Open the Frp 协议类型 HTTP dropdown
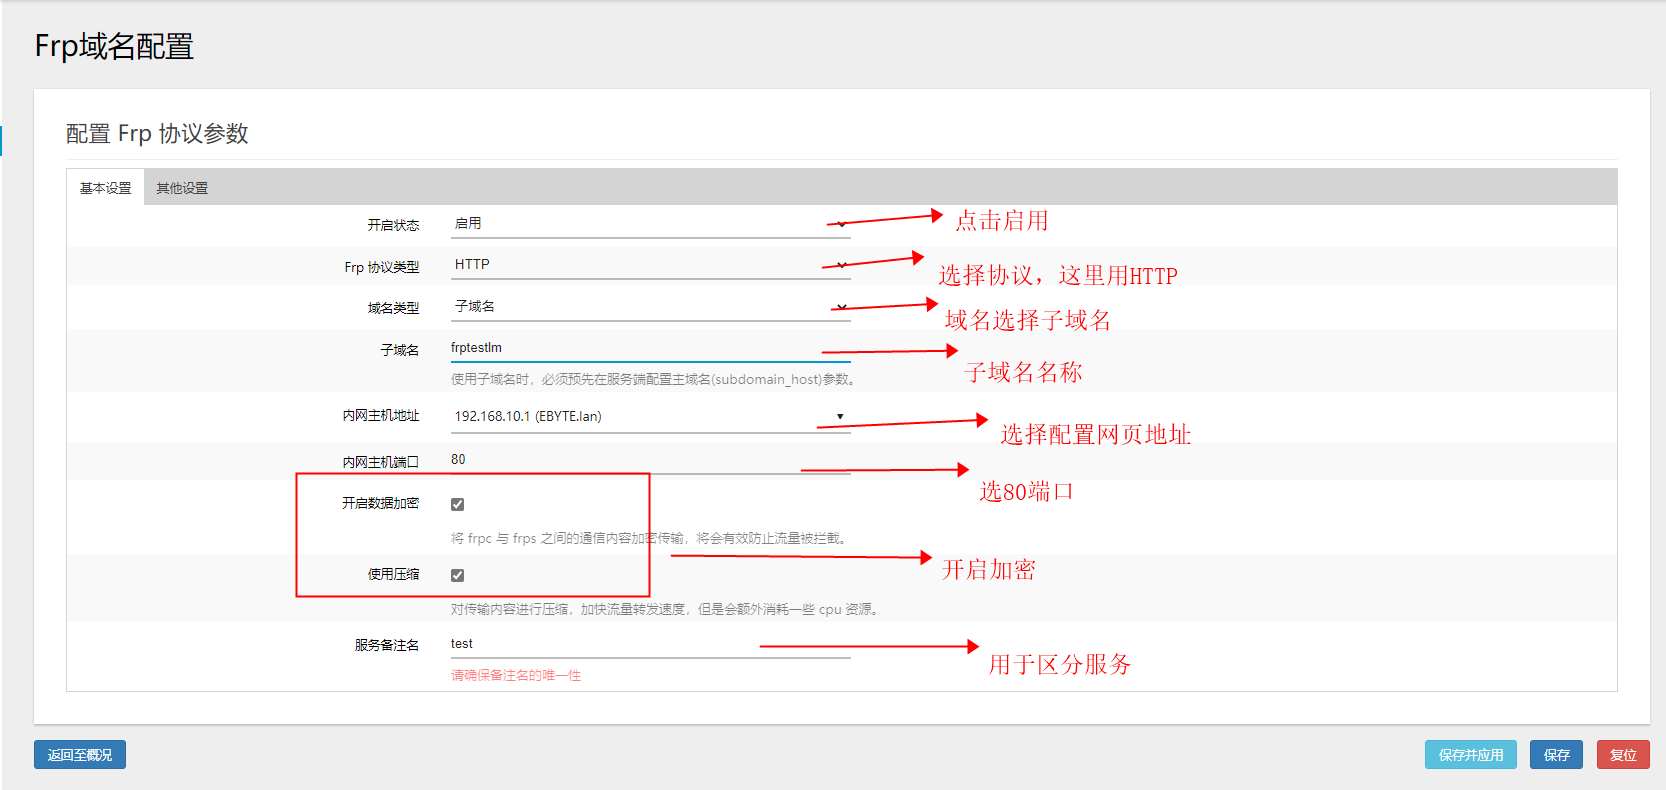Viewport: 1666px width, 790px height. coord(650,265)
